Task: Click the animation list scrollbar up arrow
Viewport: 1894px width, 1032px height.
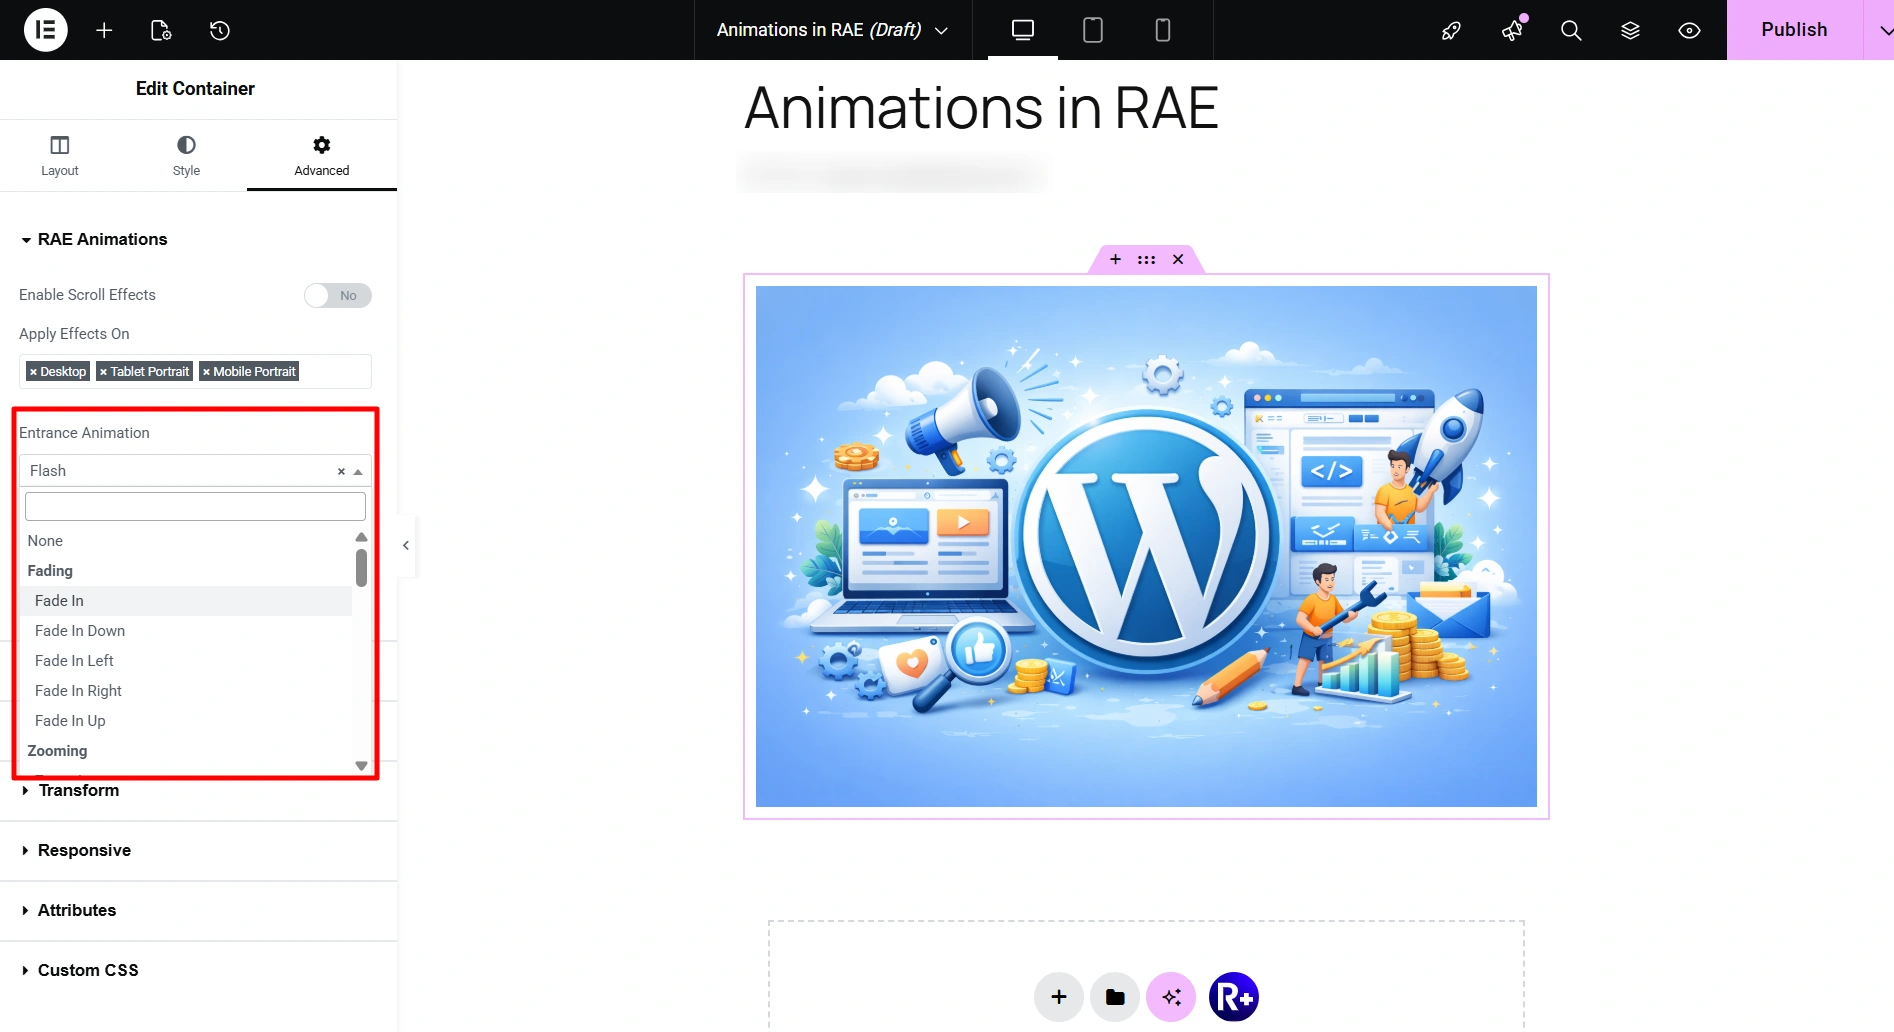Action: click(x=361, y=537)
